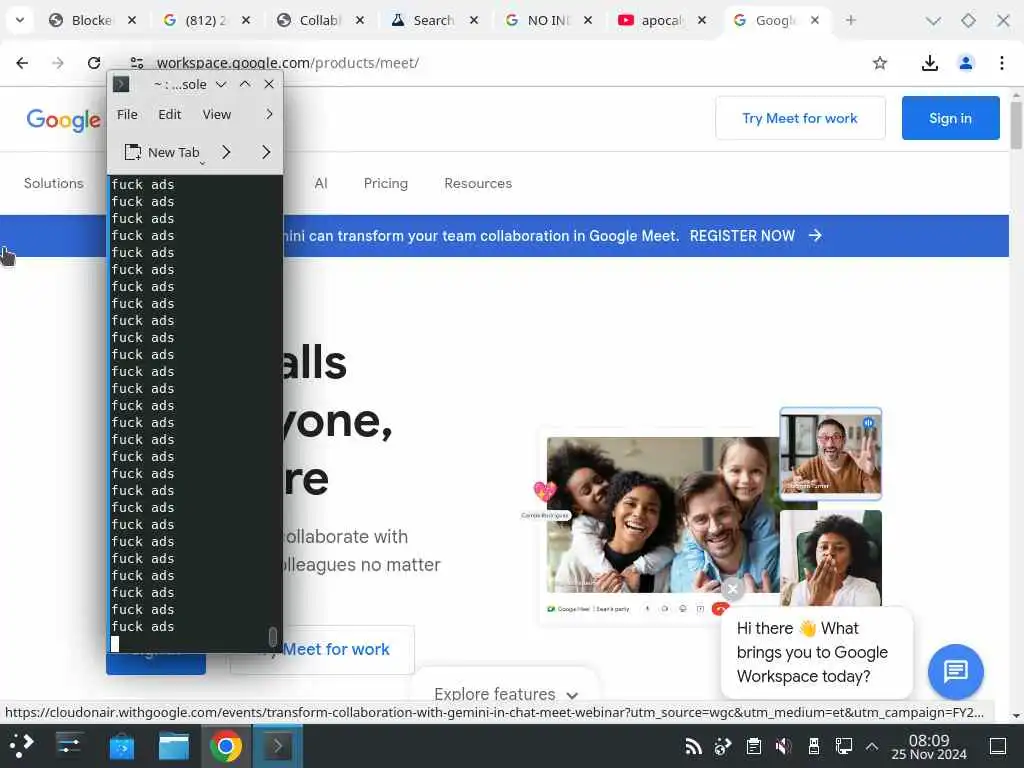Close the apocal YouTube tab

(x=701, y=20)
